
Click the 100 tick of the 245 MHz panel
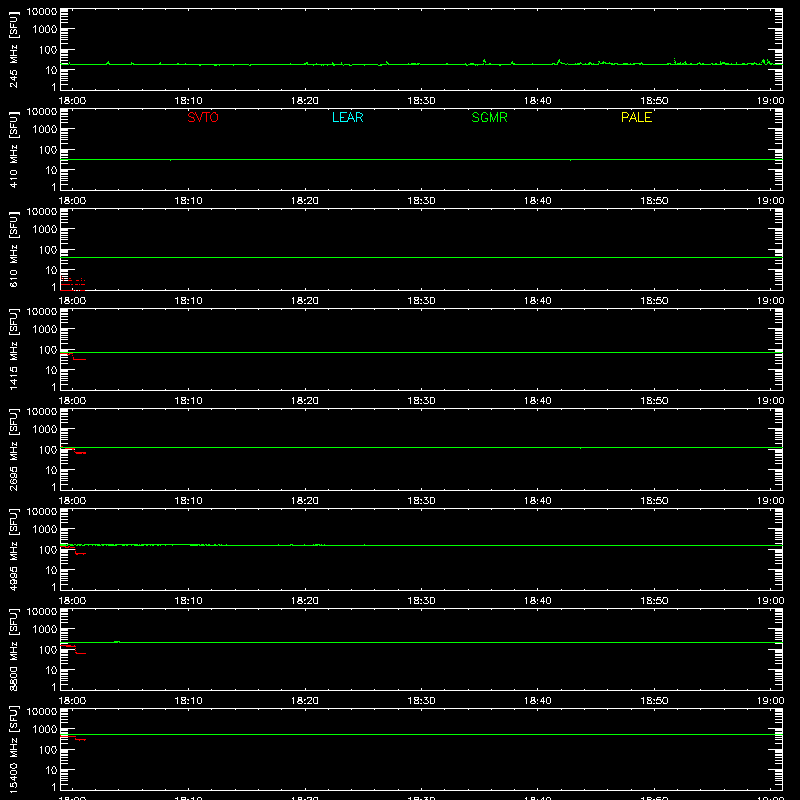click(x=48, y=50)
